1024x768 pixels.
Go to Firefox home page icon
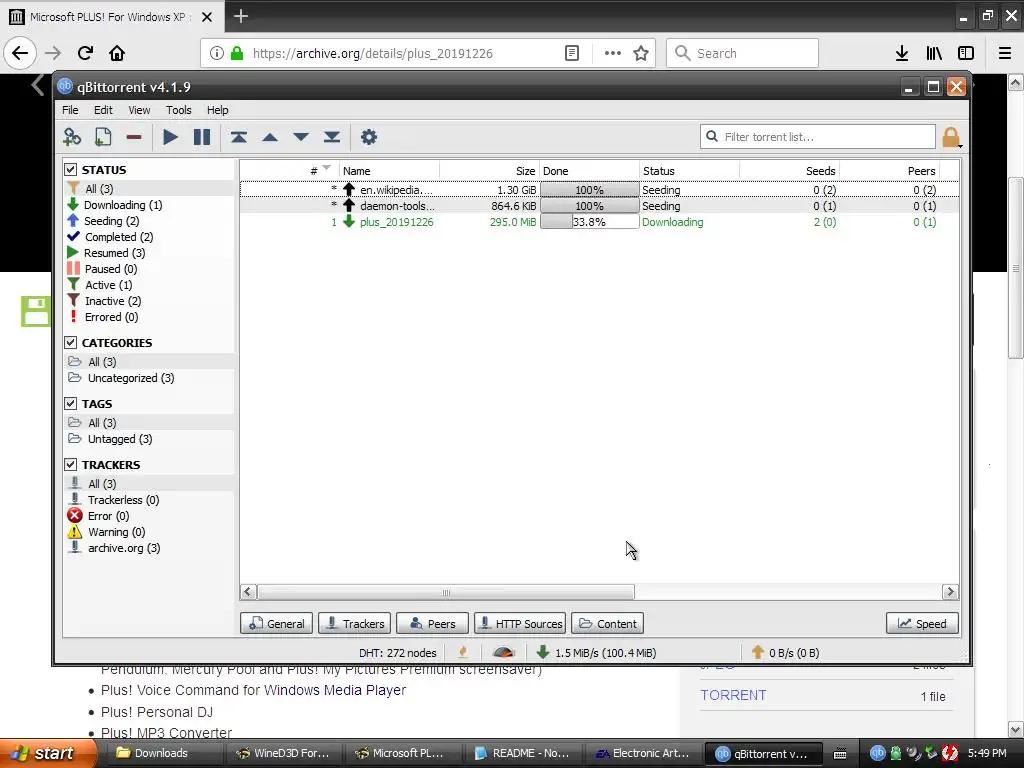pos(117,53)
